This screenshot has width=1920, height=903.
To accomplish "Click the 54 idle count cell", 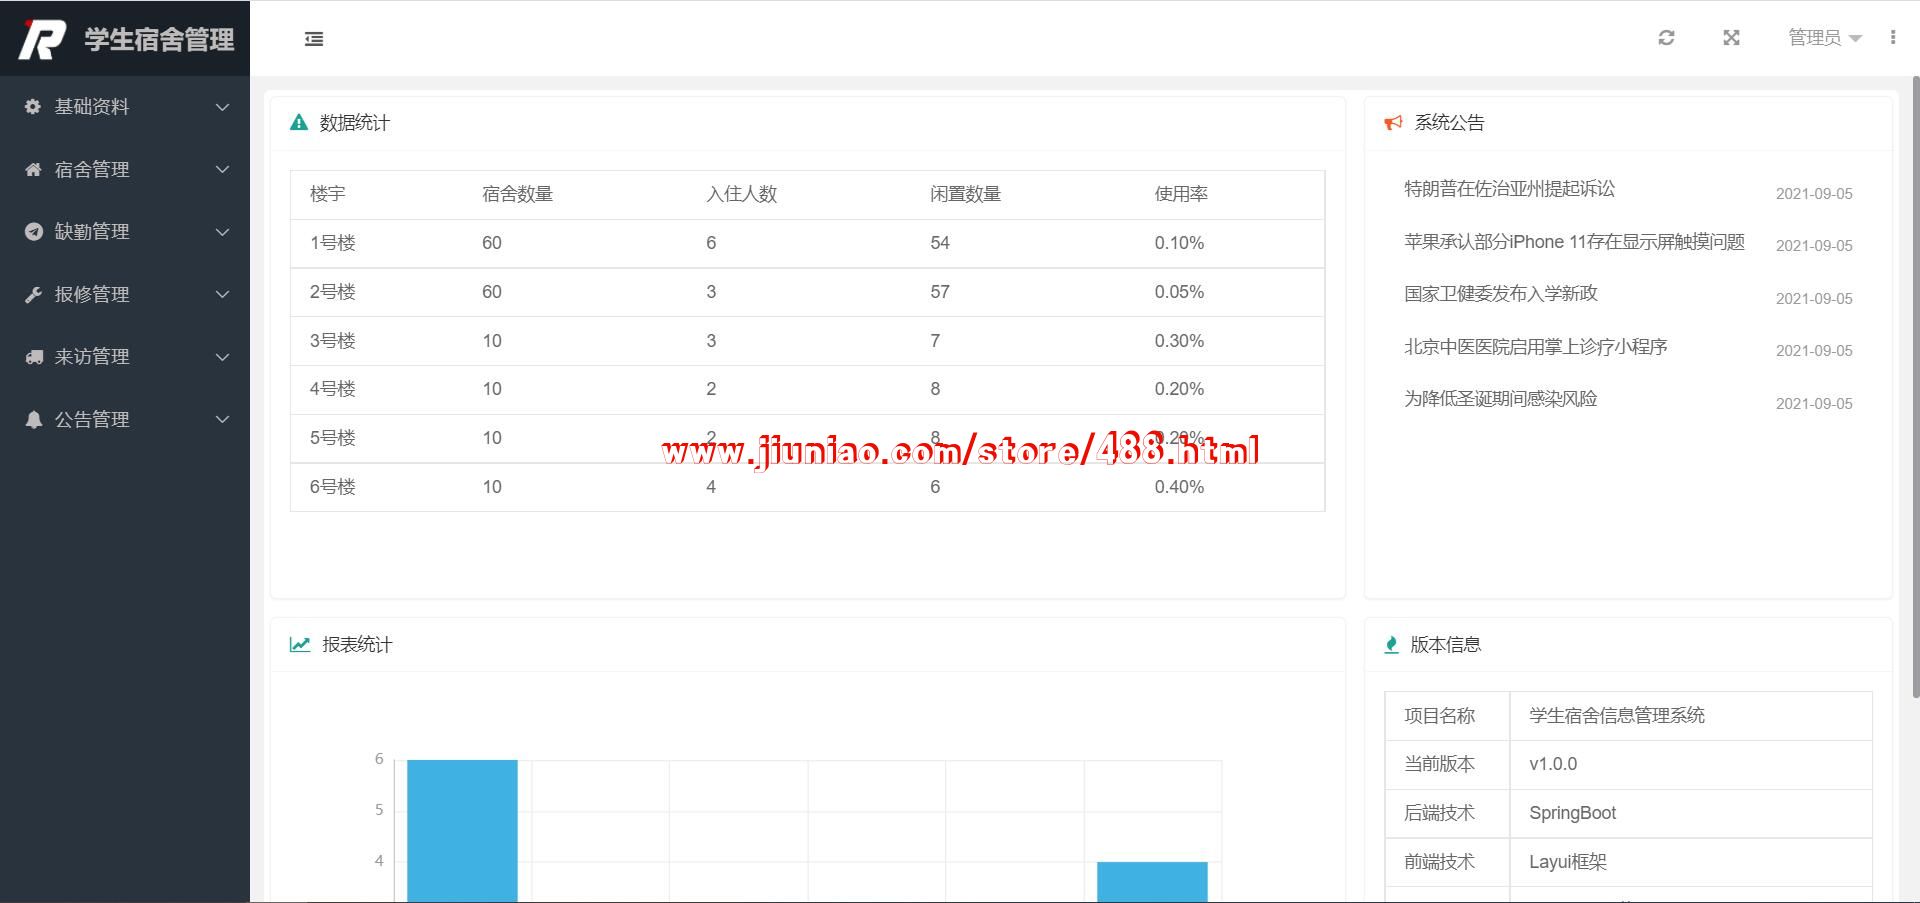I will (940, 243).
